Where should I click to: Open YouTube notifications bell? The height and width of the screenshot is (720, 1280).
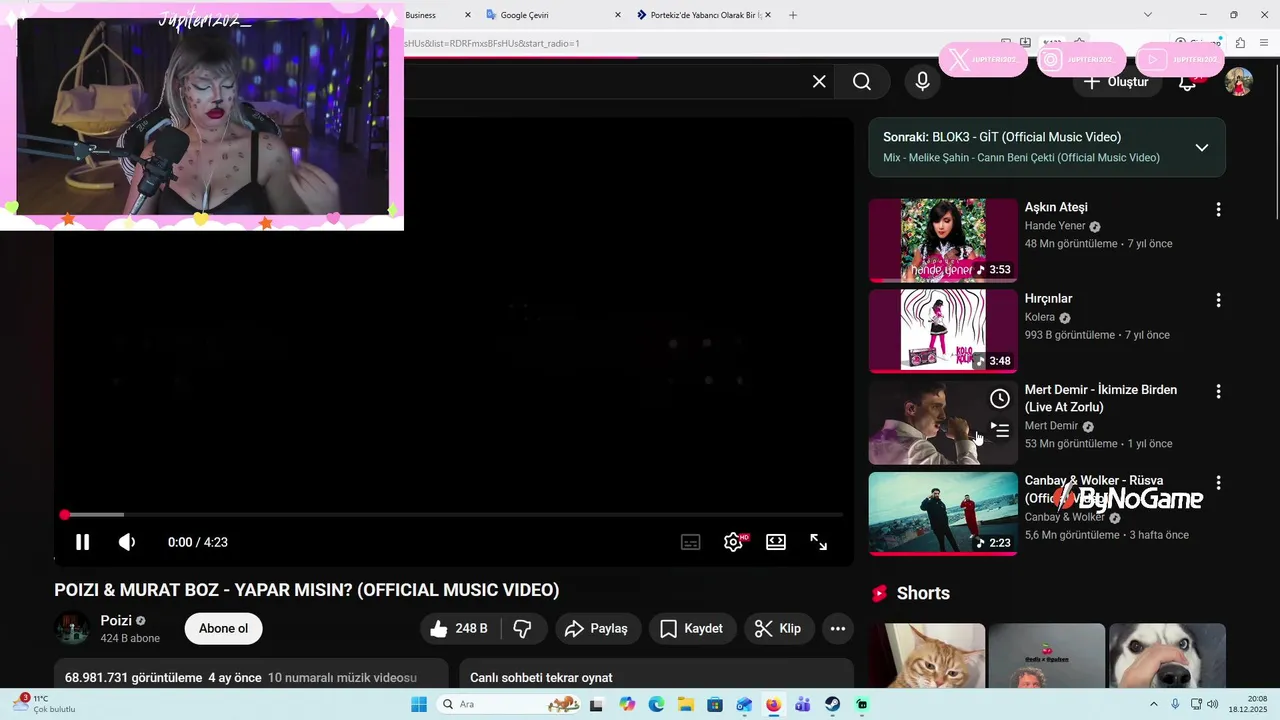(x=1188, y=83)
